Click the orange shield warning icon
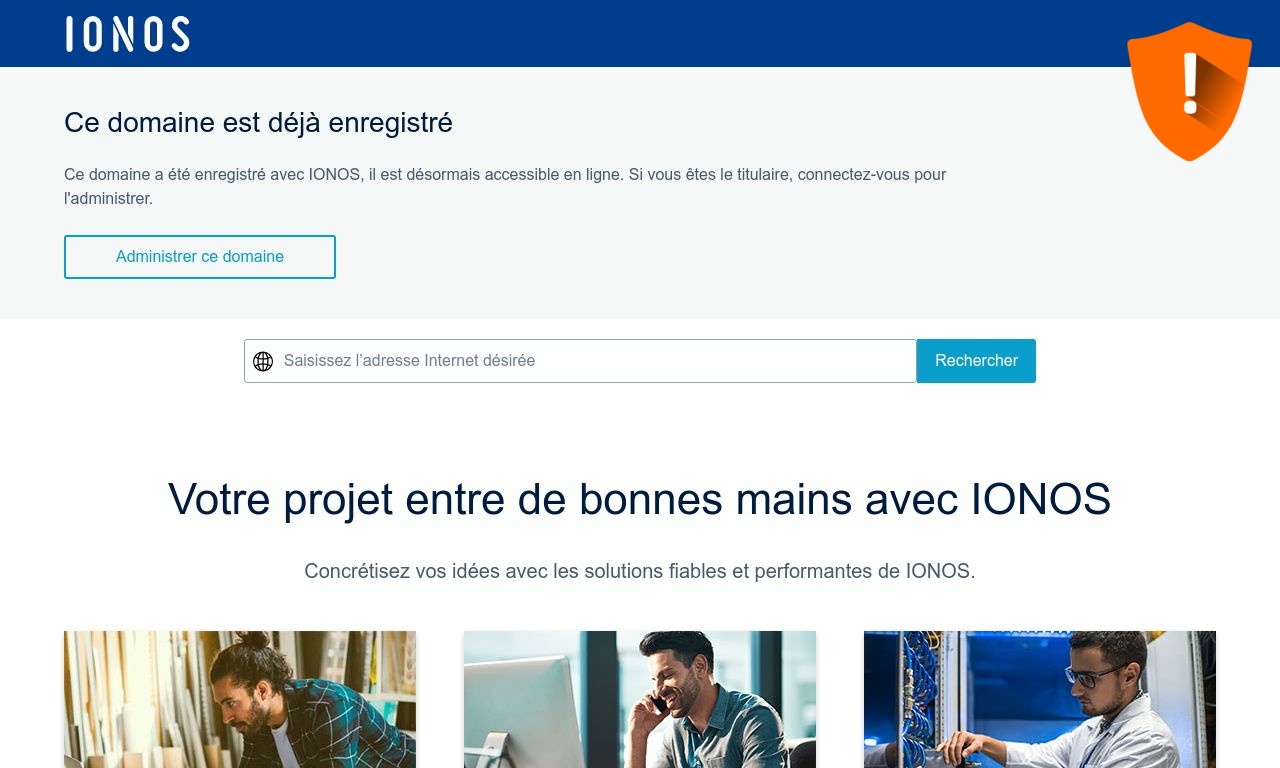This screenshot has width=1280, height=768. (1189, 91)
